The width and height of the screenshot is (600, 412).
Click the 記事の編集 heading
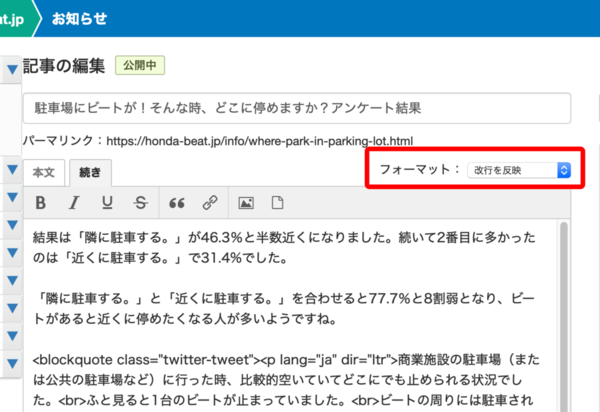(x=64, y=66)
